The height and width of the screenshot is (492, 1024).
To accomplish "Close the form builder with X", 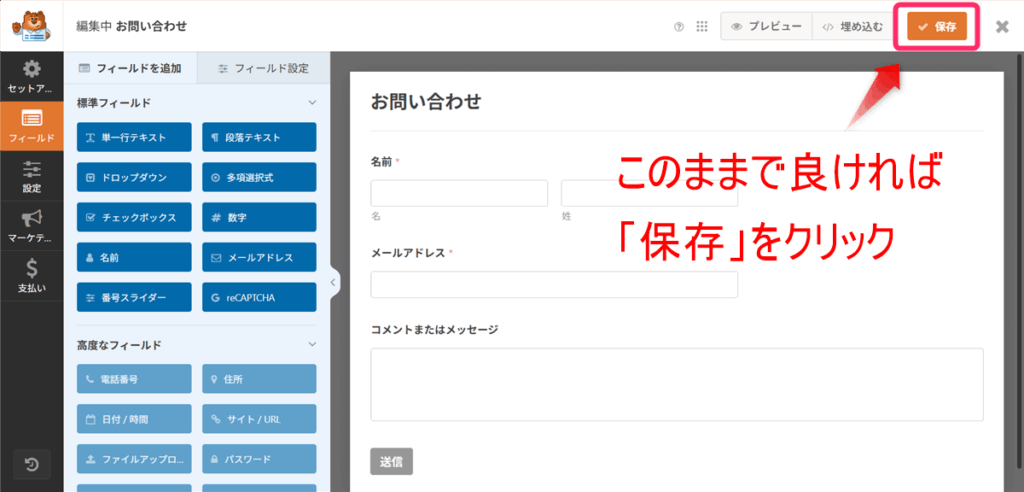I will click(1002, 27).
